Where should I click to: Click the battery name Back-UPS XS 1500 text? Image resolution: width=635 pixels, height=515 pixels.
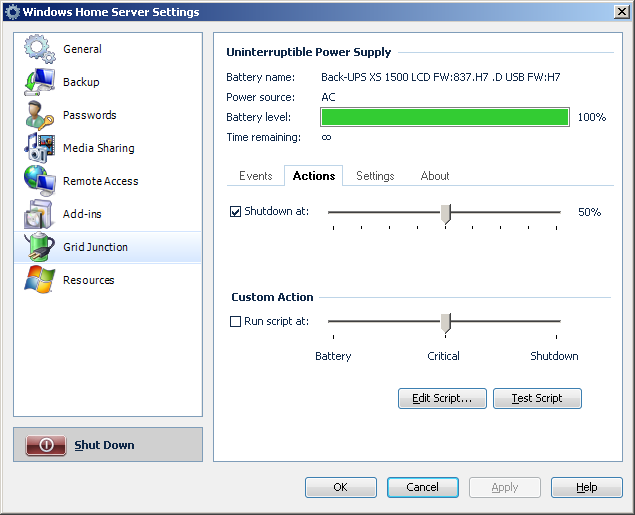tap(441, 77)
